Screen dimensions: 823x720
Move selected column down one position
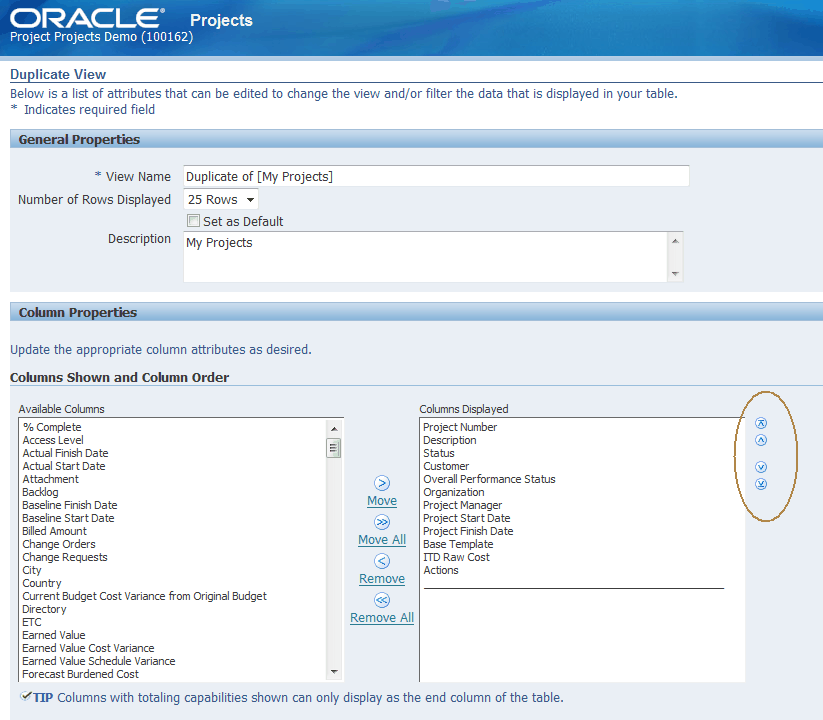click(762, 466)
